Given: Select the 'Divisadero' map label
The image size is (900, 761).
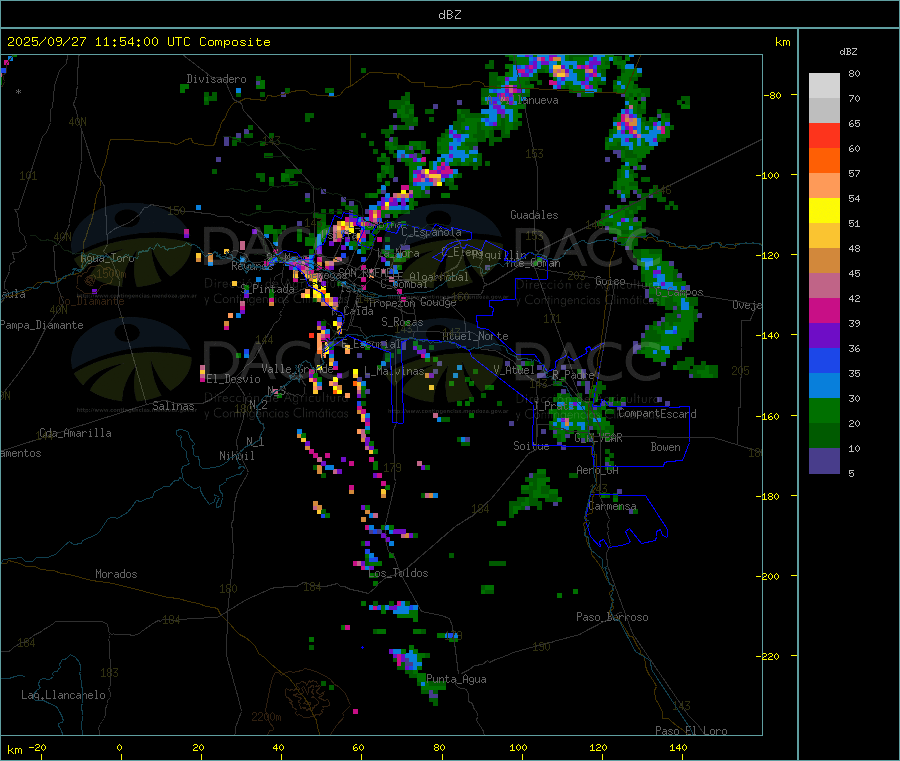Looking at the screenshot, I should click(216, 79).
